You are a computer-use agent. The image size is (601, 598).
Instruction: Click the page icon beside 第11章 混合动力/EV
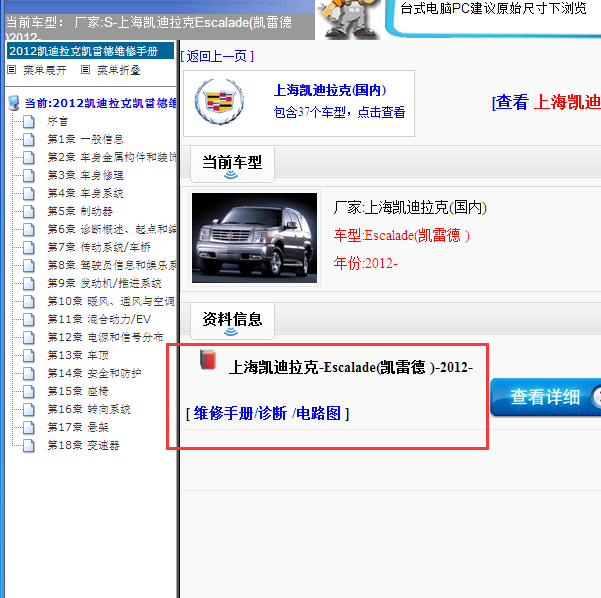tap(29, 320)
